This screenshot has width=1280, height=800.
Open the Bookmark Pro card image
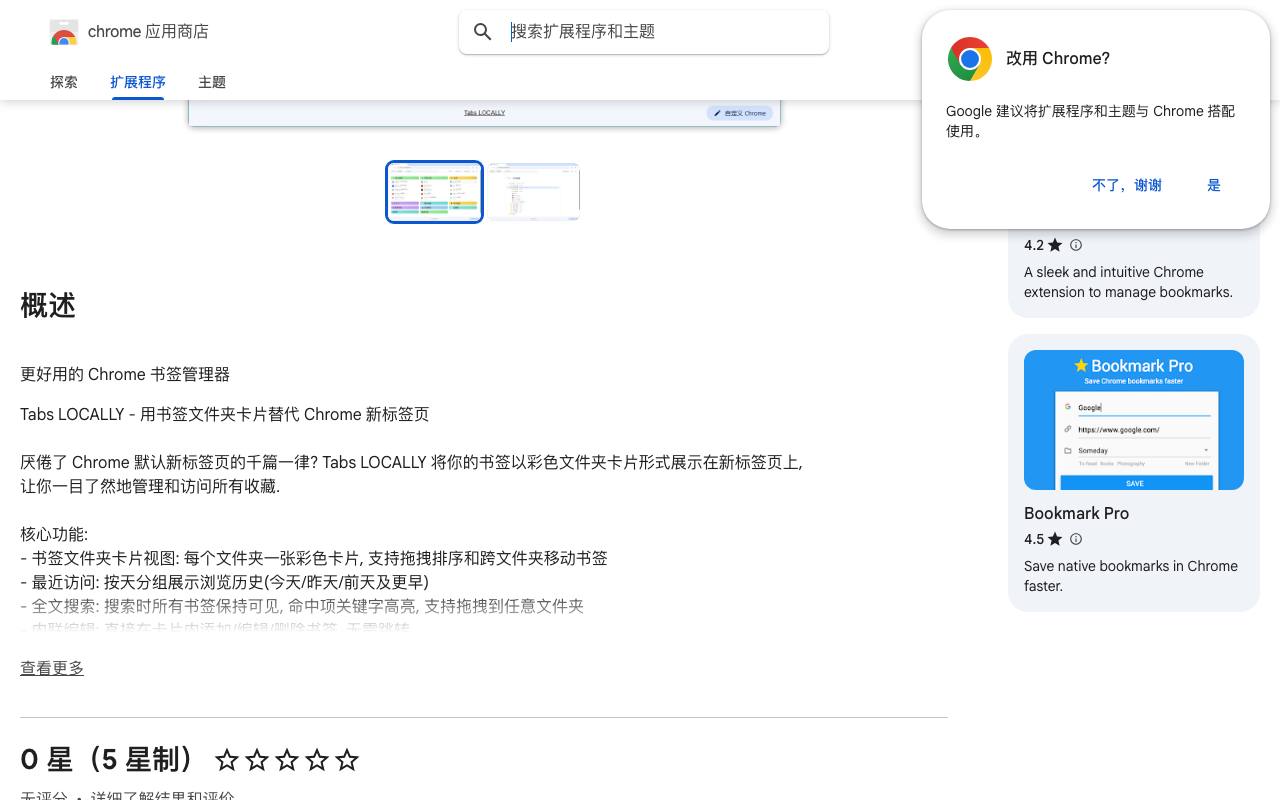[x=1134, y=420]
